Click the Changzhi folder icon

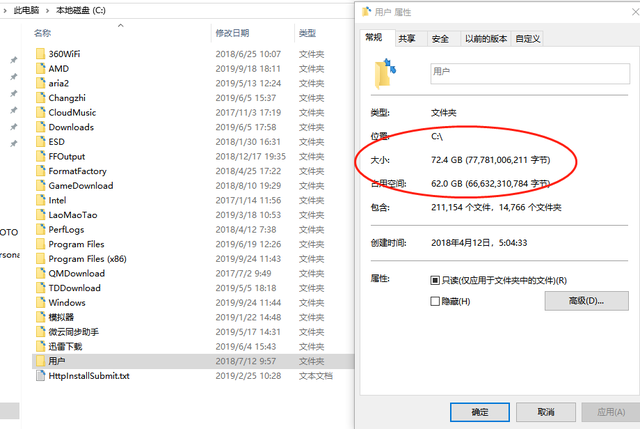pyautogui.click(x=40, y=98)
